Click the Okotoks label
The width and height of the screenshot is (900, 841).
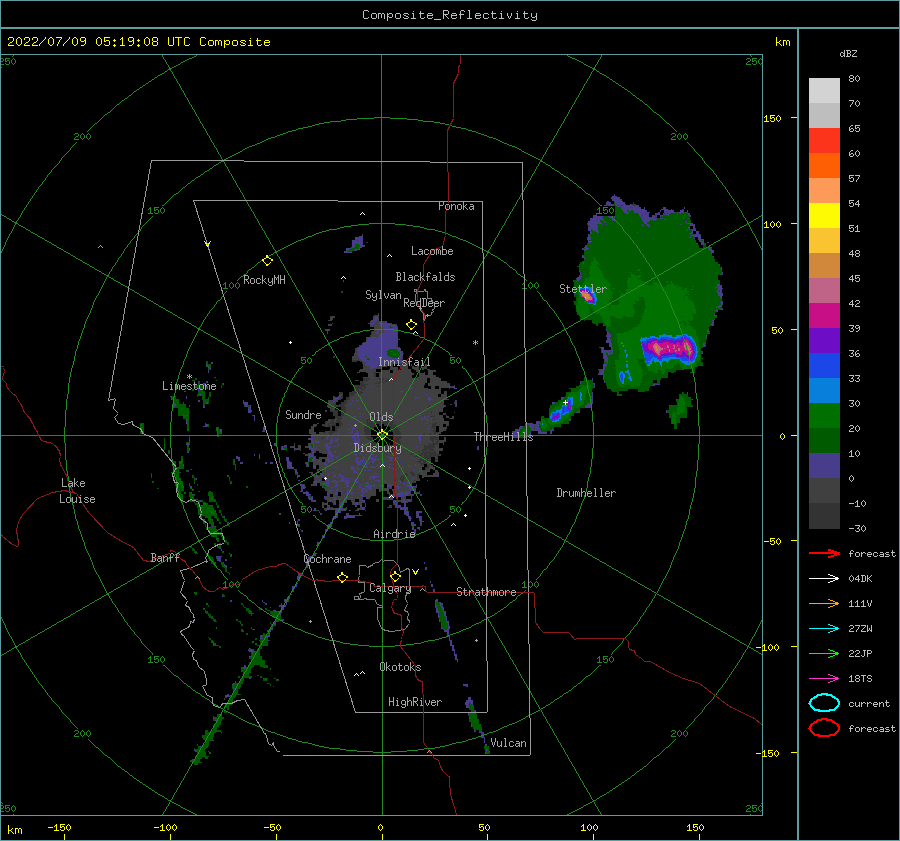(x=400, y=667)
